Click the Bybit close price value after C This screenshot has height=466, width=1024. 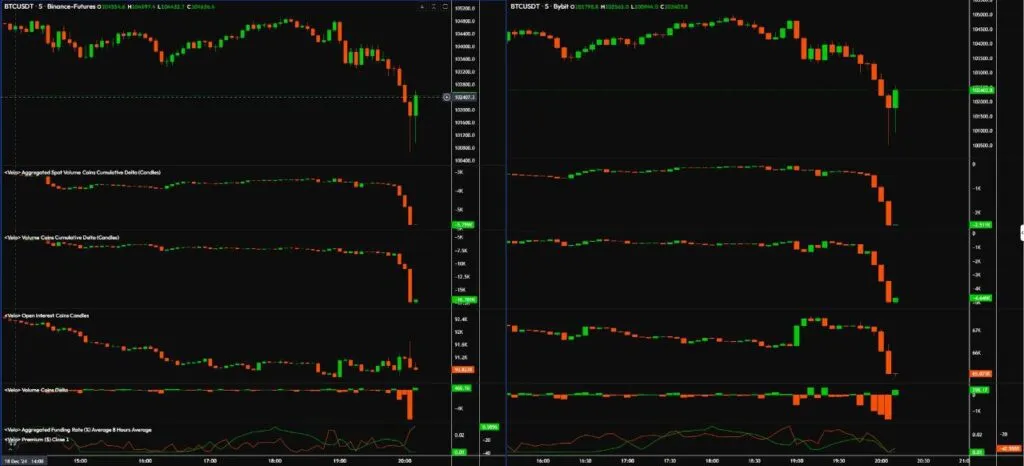point(674,7)
